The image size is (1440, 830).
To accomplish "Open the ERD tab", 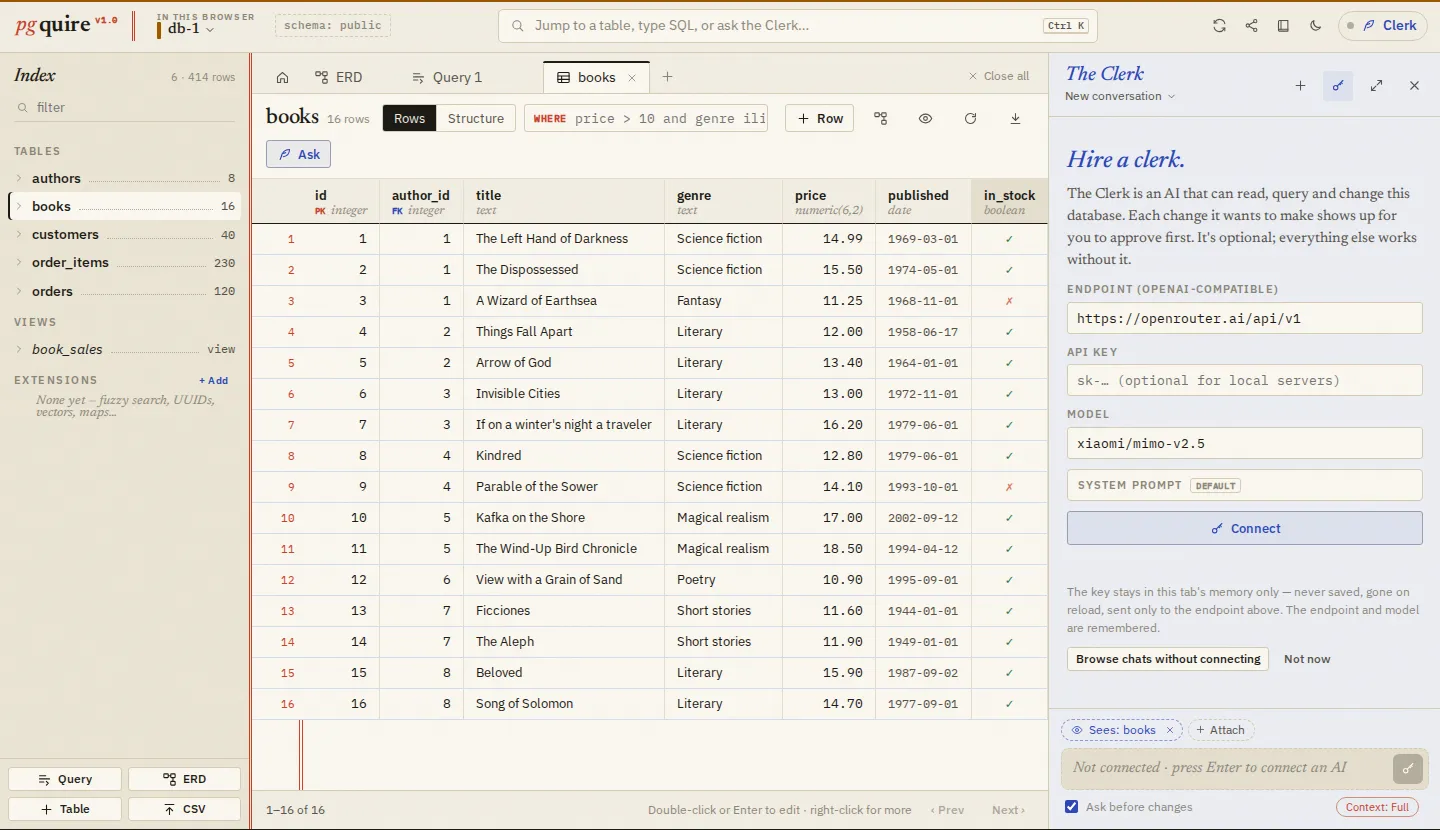I will pos(338,77).
